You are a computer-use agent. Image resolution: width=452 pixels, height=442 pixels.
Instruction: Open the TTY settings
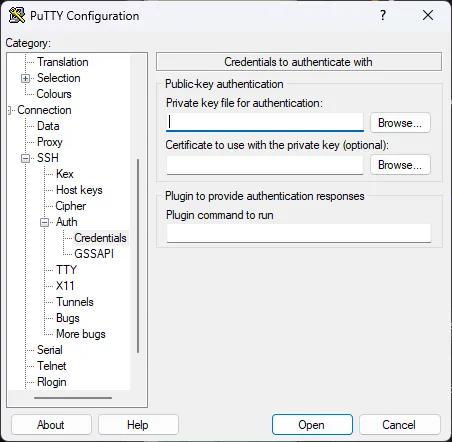(x=67, y=270)
